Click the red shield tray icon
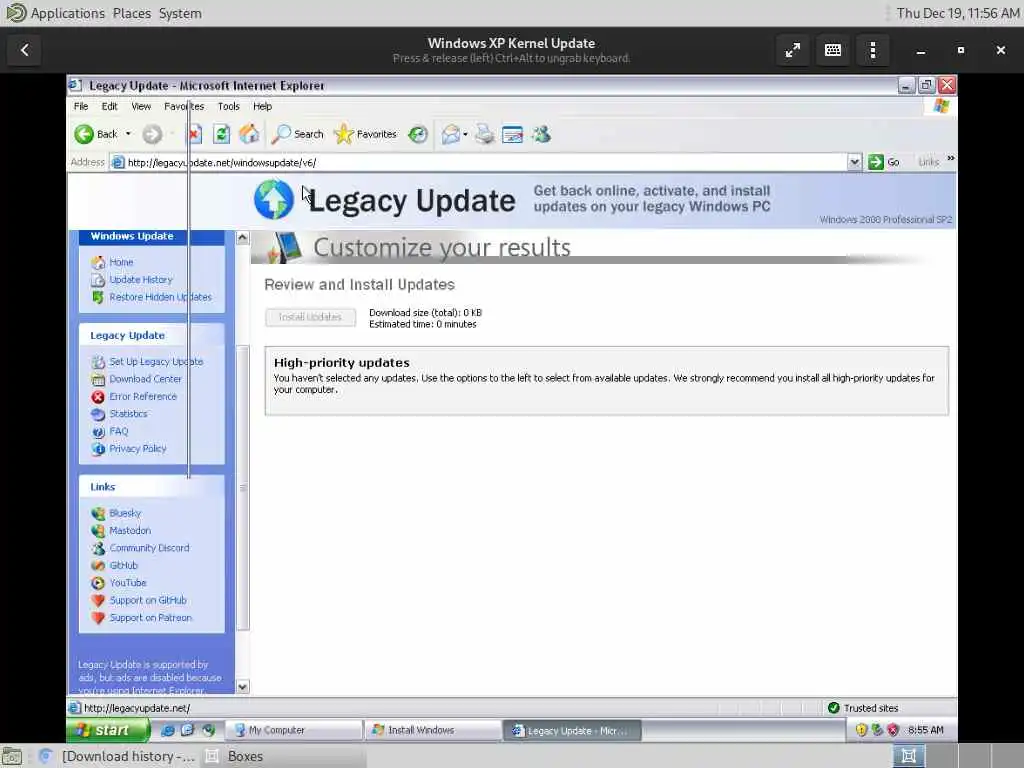 pos(893,730)
